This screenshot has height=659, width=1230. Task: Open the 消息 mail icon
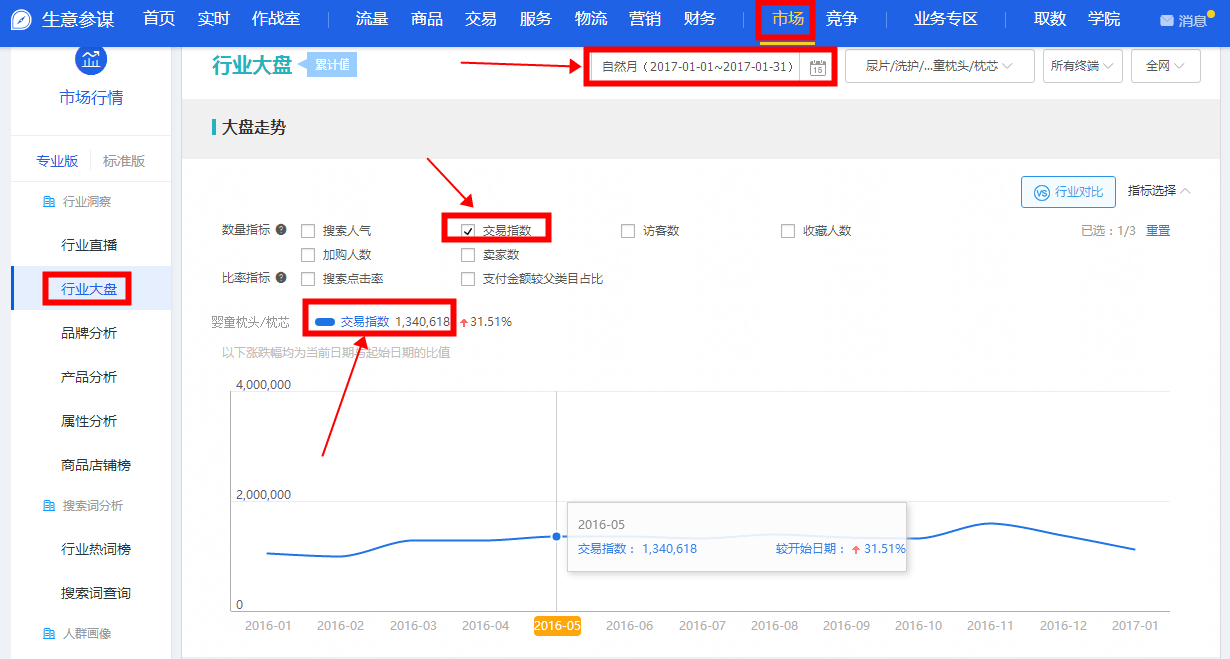[x=1166, y=21]
